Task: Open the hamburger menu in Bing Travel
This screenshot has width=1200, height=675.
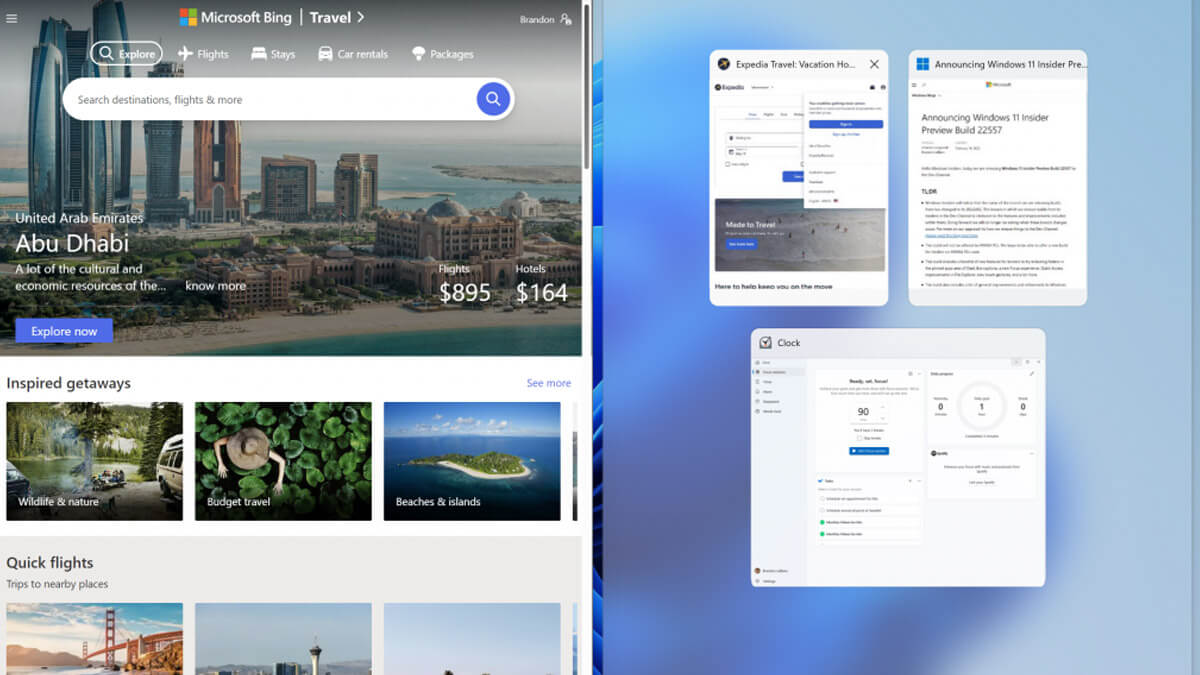Action: tap(12, 18)
